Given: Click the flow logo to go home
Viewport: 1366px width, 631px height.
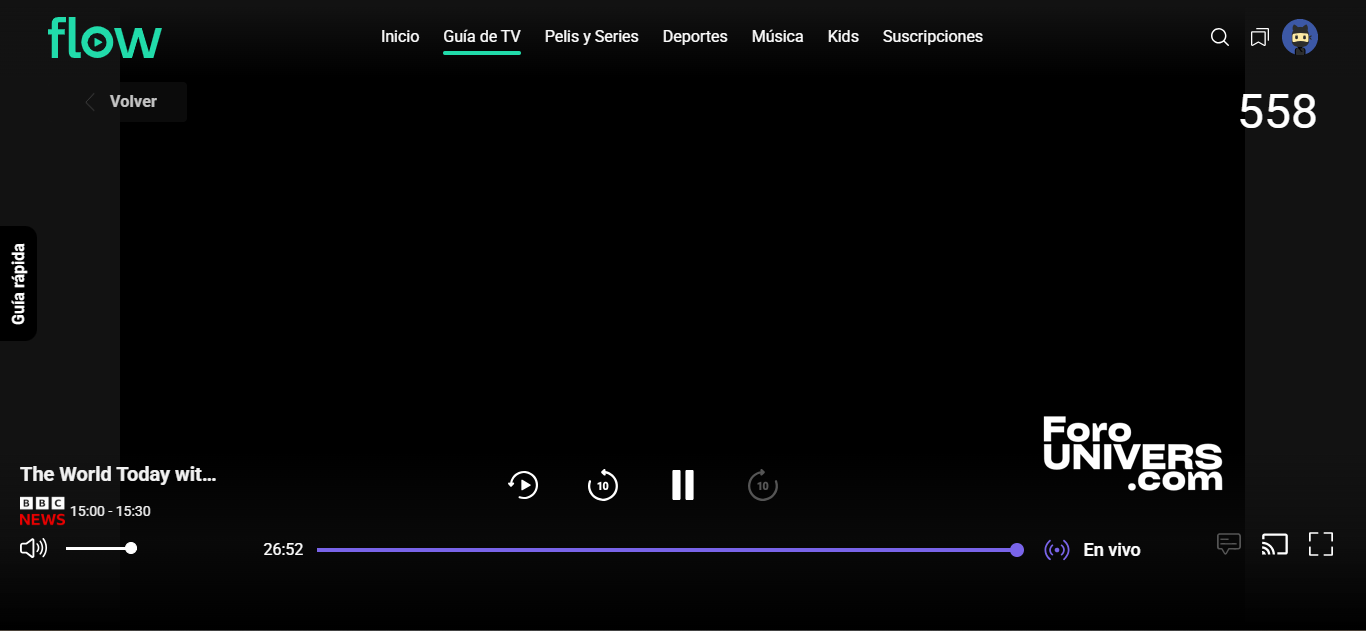Looking at the screenshot, I should [104, 37].
